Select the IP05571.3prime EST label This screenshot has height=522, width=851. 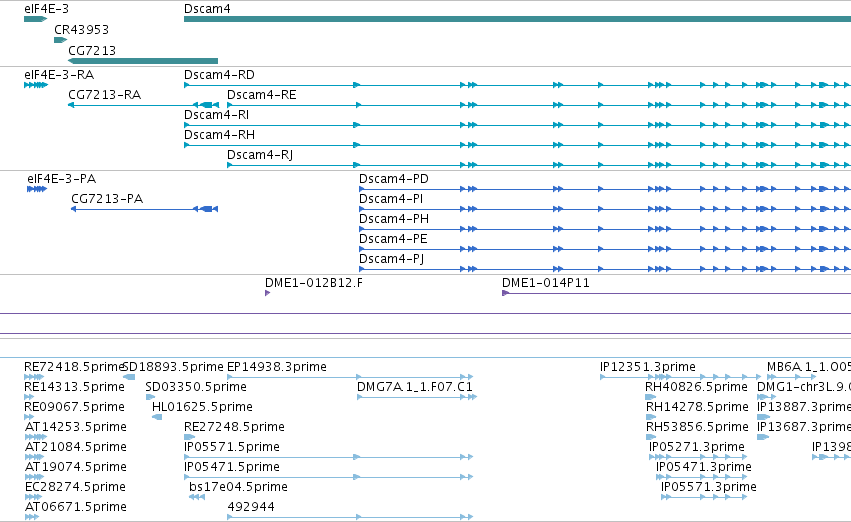(x=708, y=488)
